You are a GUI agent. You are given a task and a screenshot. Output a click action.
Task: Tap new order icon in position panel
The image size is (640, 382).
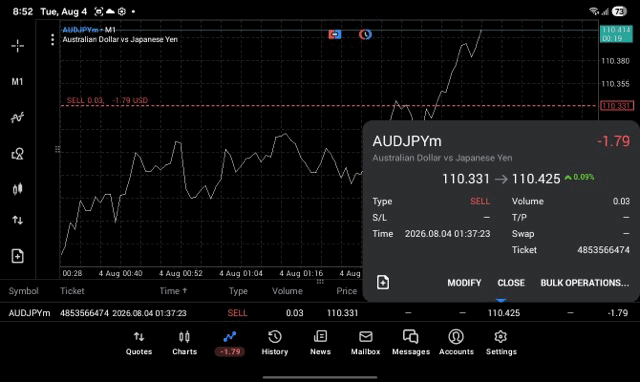coord(383,282)
